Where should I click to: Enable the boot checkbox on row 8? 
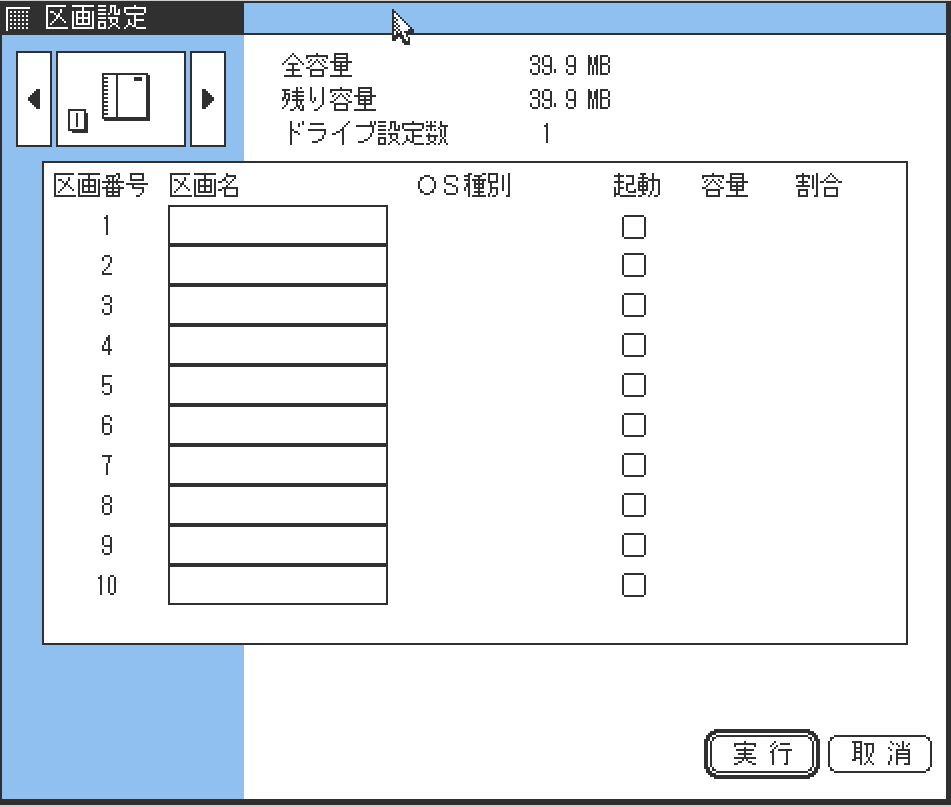tap(634, 505)
